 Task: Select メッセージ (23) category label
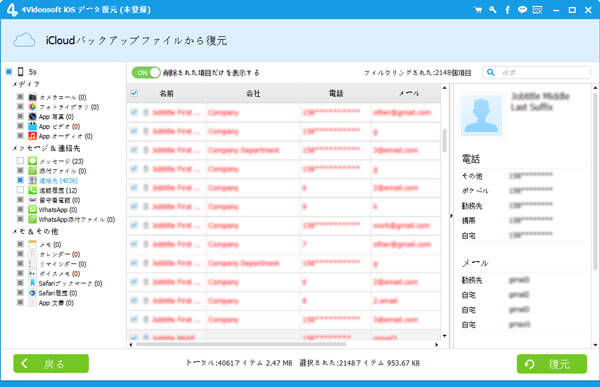[x=62, y=161]
